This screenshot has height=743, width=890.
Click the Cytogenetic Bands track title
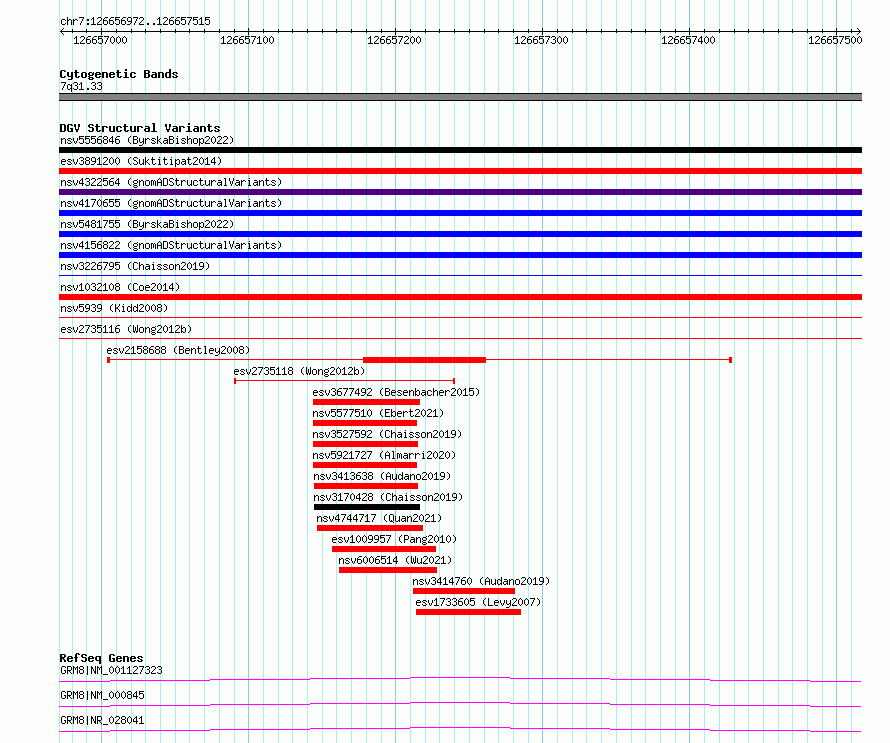[119, 74]
